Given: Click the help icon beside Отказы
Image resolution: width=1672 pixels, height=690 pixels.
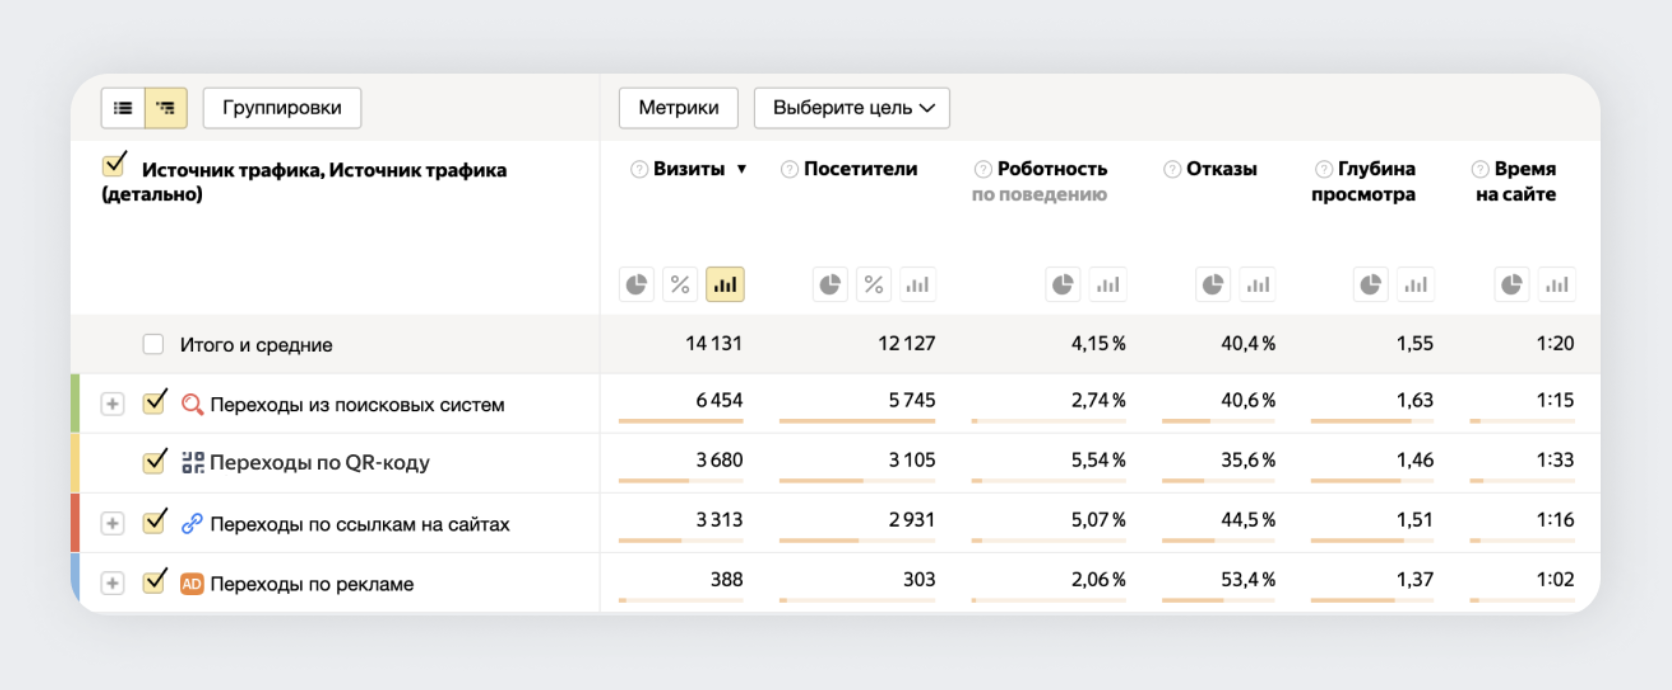Looking at the screenshot, I should [x=1172, y=169].
